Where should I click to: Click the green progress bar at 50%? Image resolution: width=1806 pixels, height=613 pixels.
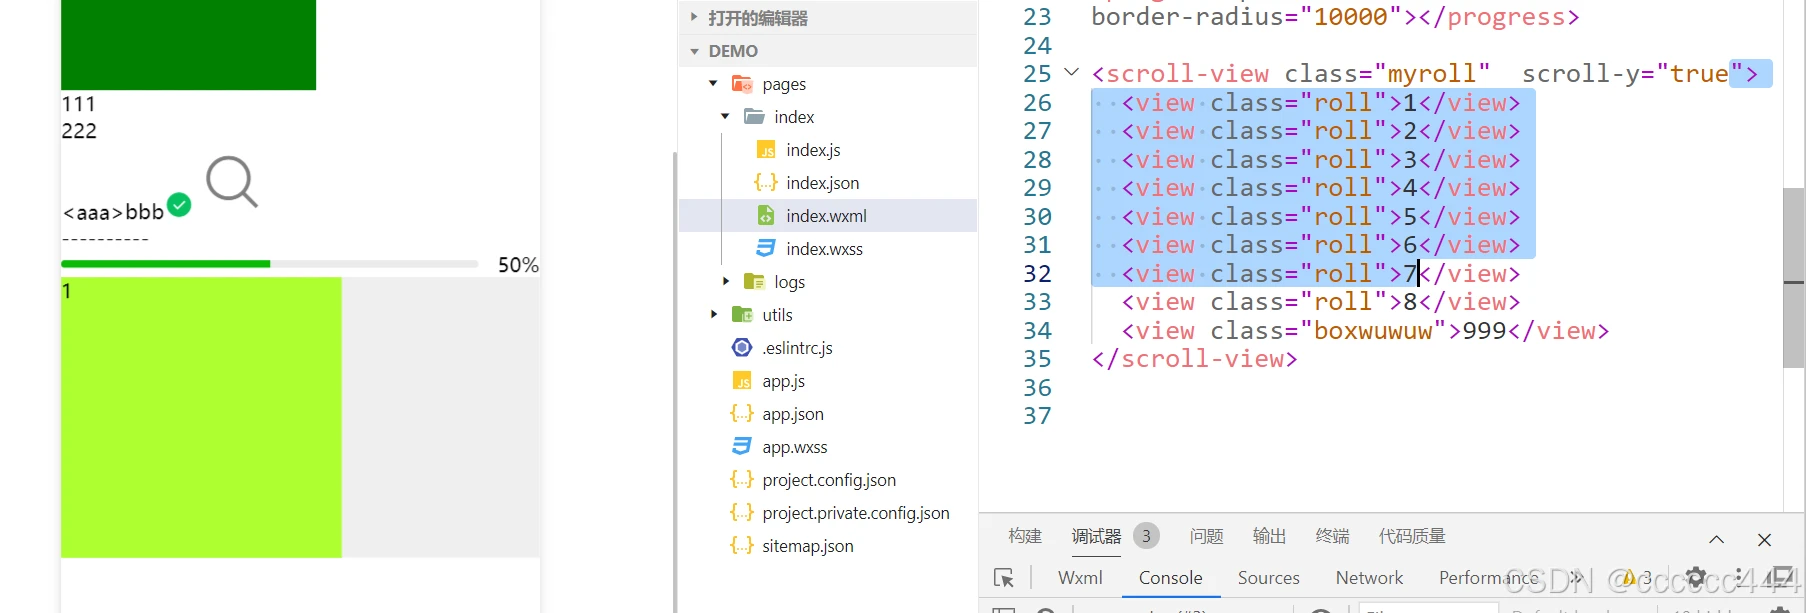[x=166, y=264]
